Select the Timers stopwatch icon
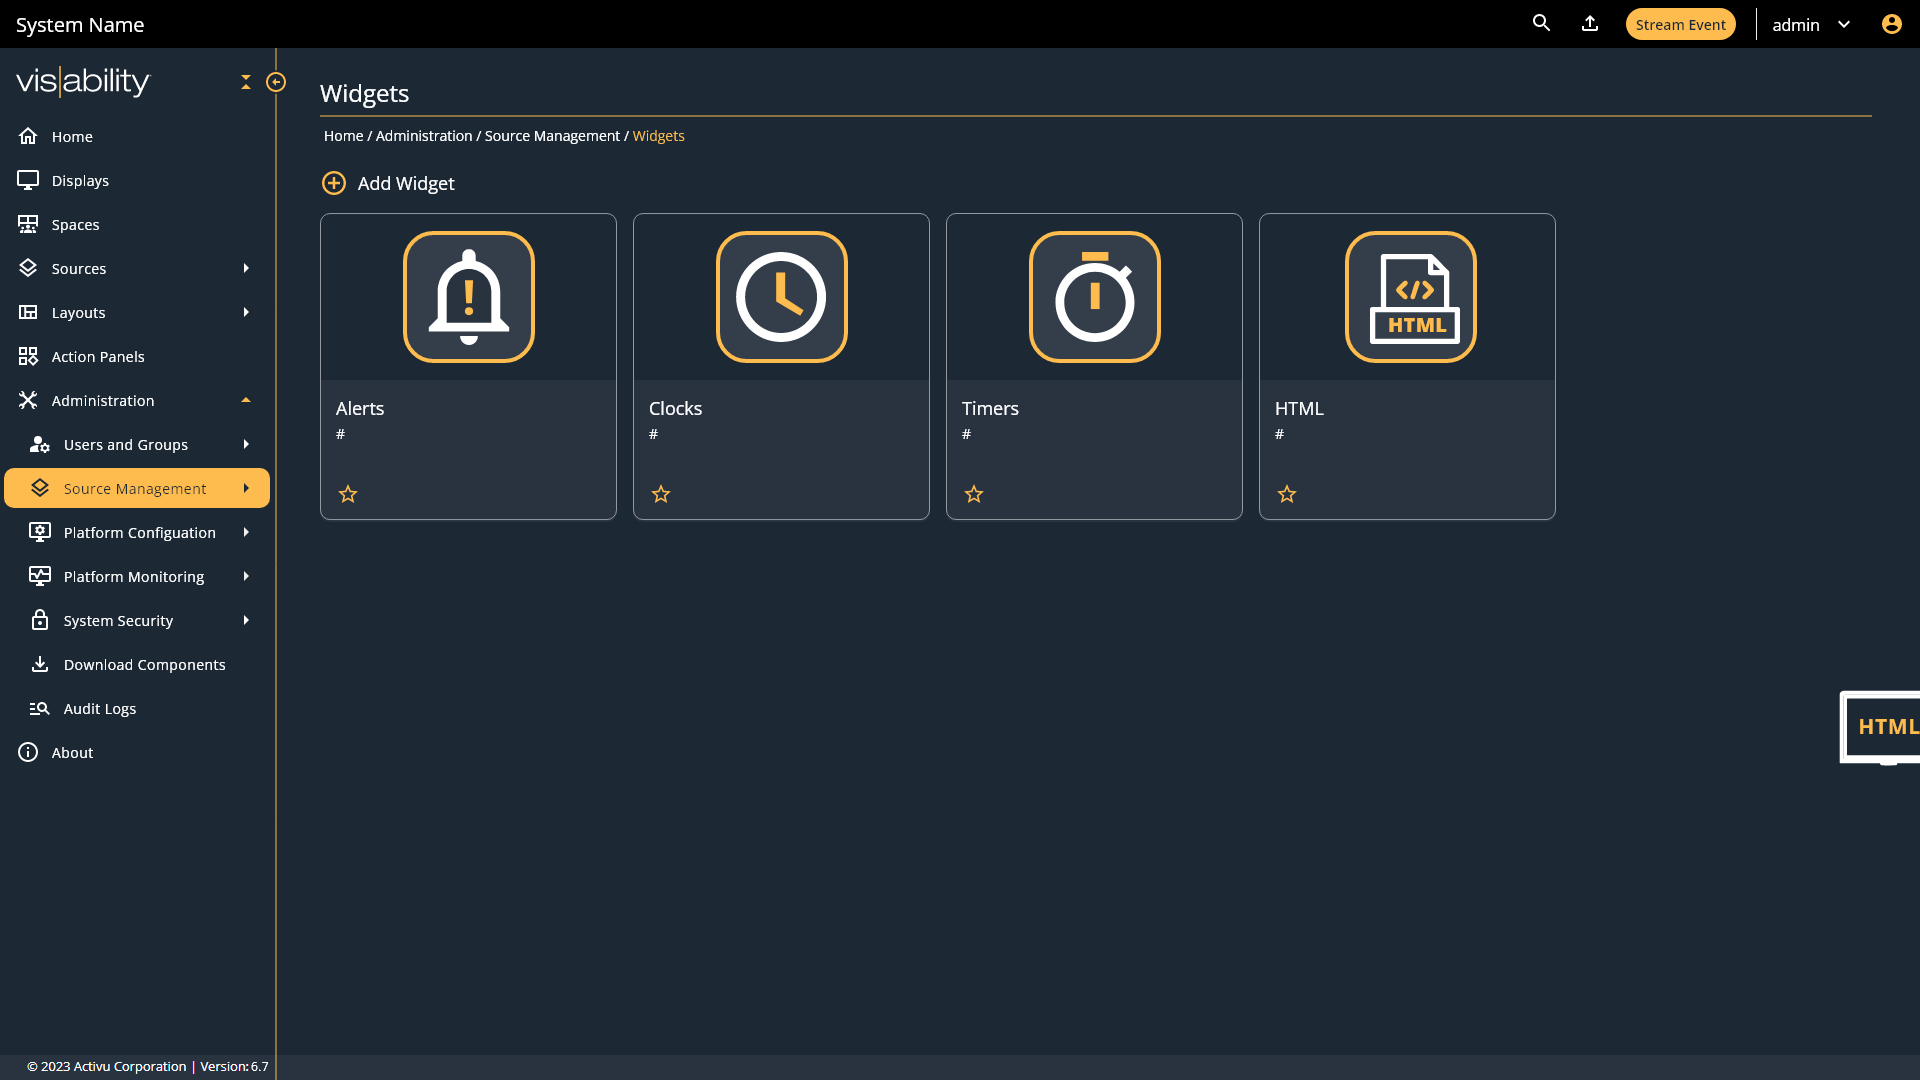 click(x=1094, y=297)
